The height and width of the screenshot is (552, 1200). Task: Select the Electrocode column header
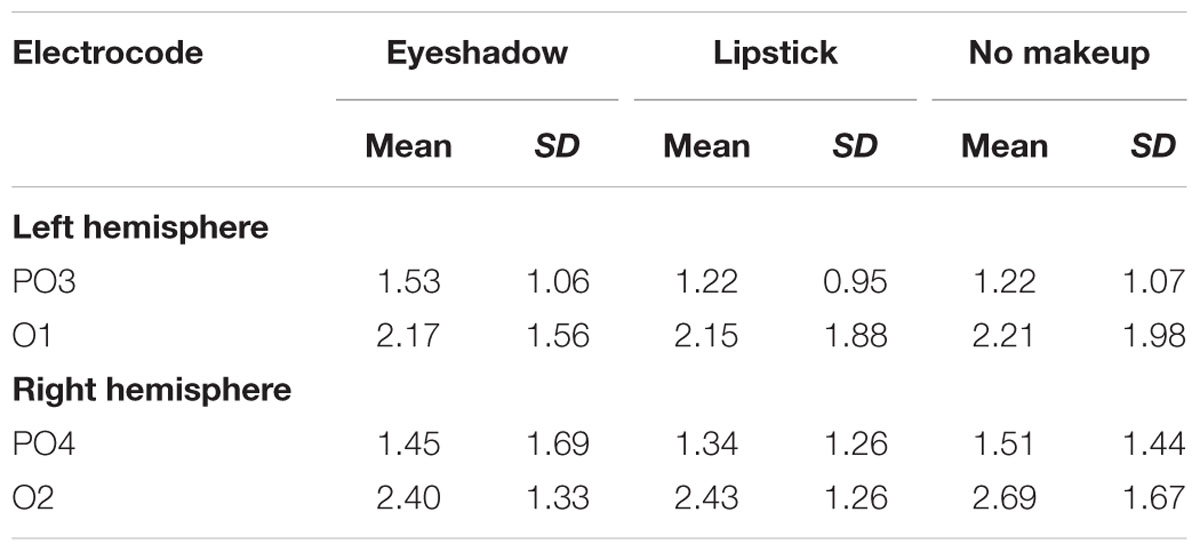tap(108, 52)
